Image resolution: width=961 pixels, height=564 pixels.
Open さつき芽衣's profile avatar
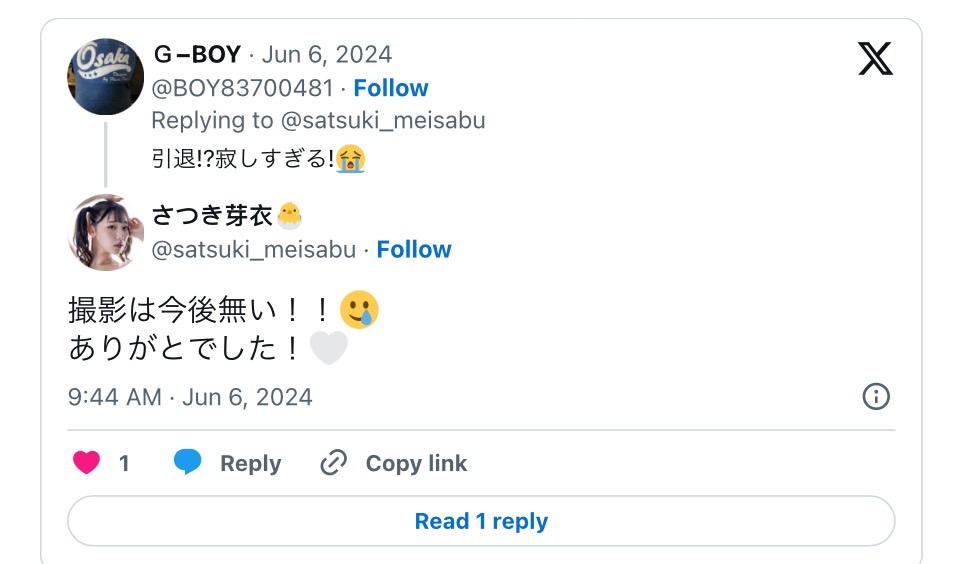(x=105, y=232)
